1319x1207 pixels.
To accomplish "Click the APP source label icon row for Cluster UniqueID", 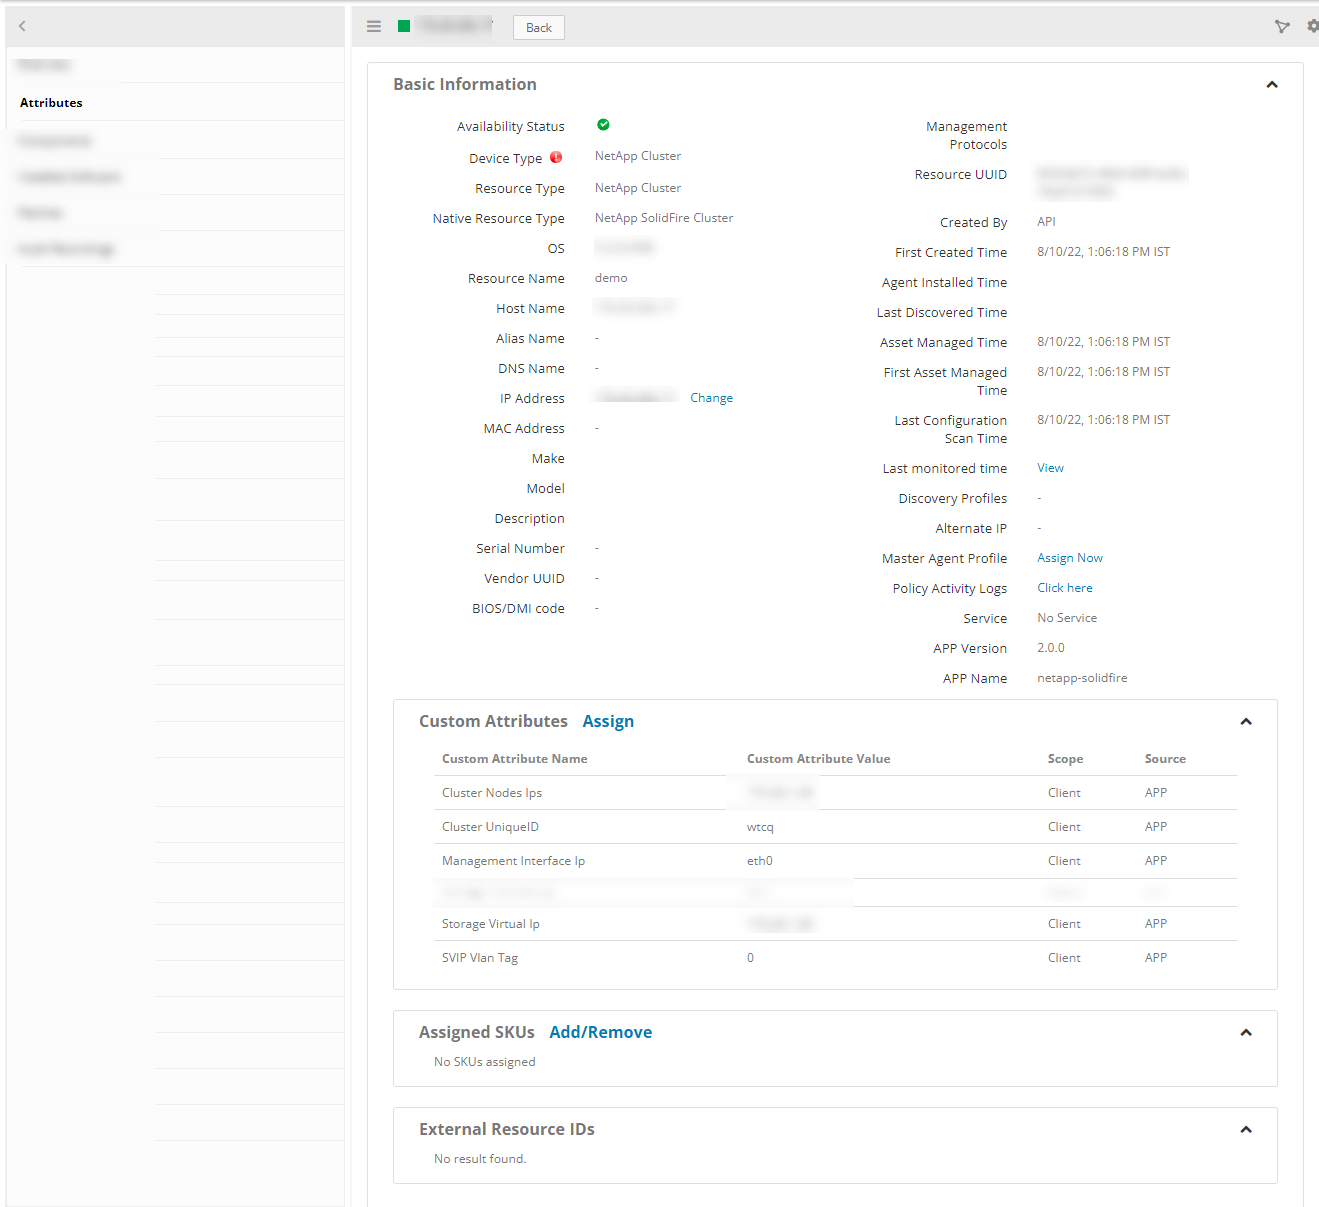I will click(1155, 826).
